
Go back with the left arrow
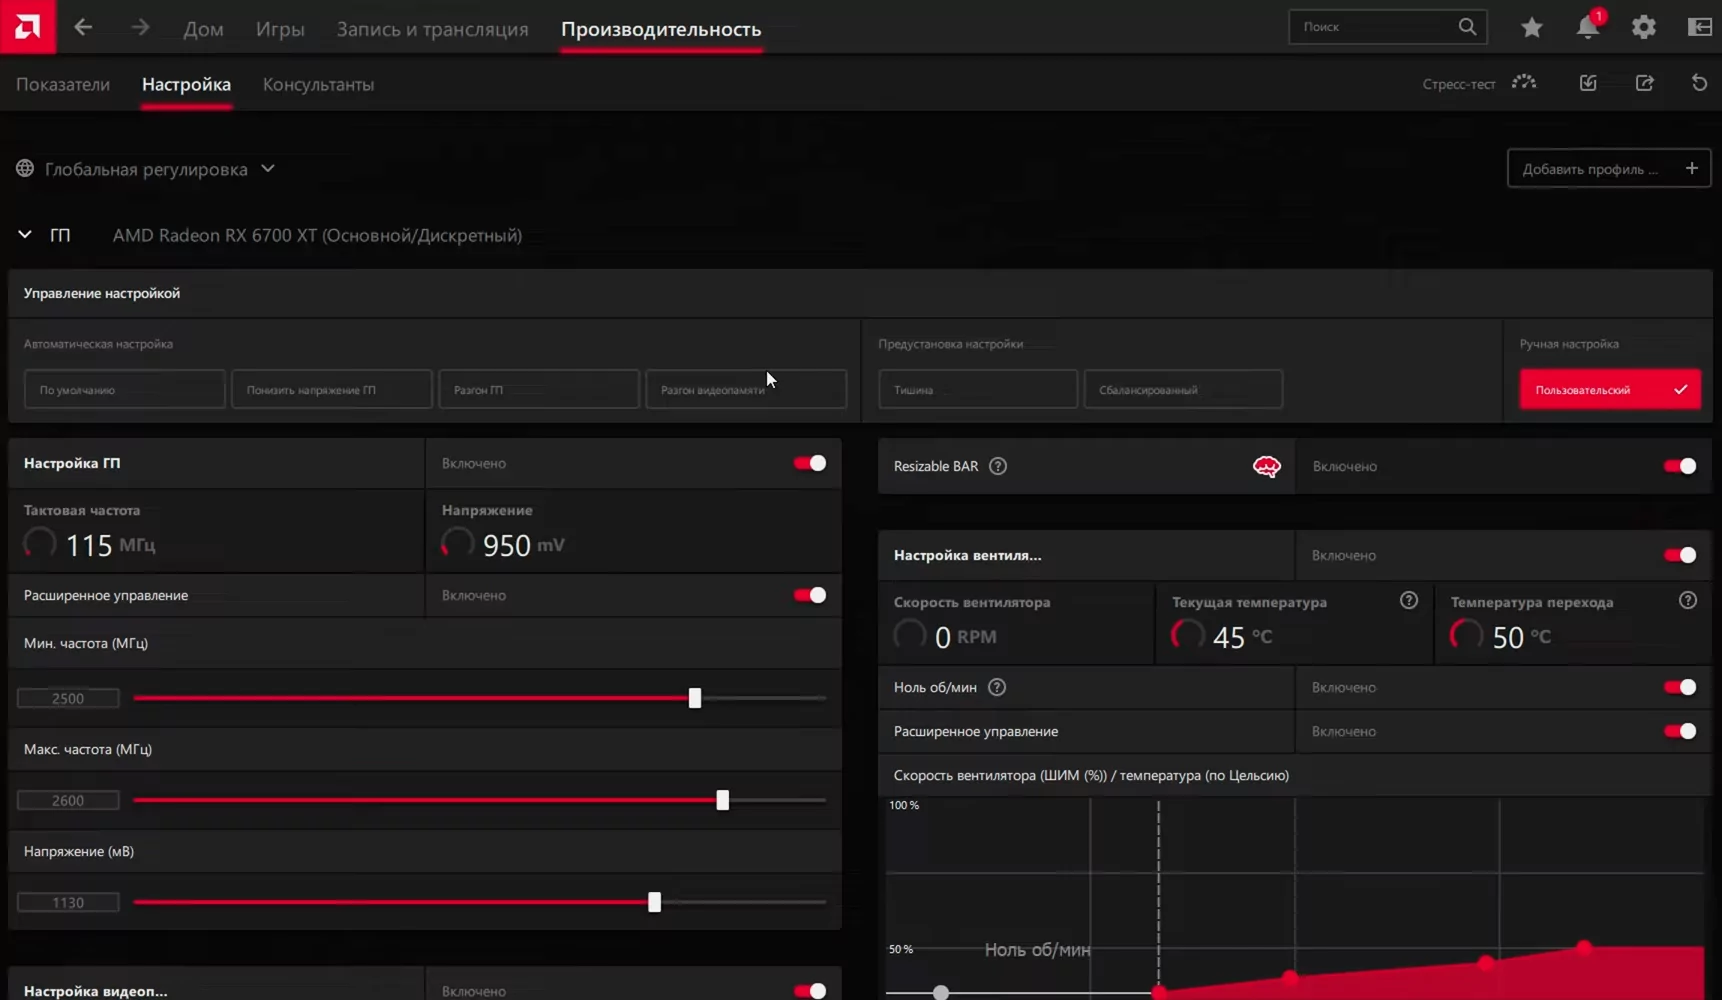(83, 28)
